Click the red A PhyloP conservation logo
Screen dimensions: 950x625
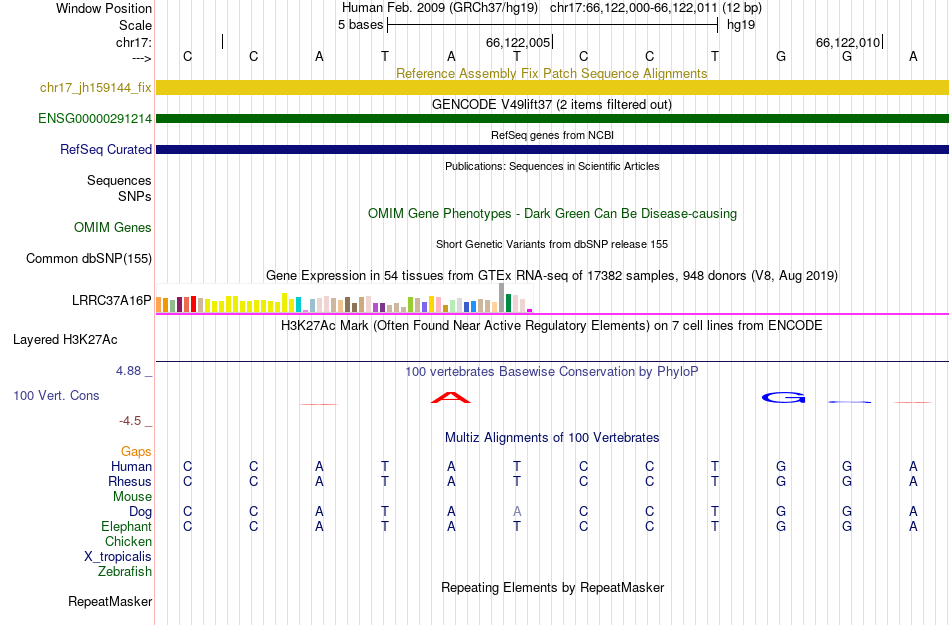(x=450, y=397)
